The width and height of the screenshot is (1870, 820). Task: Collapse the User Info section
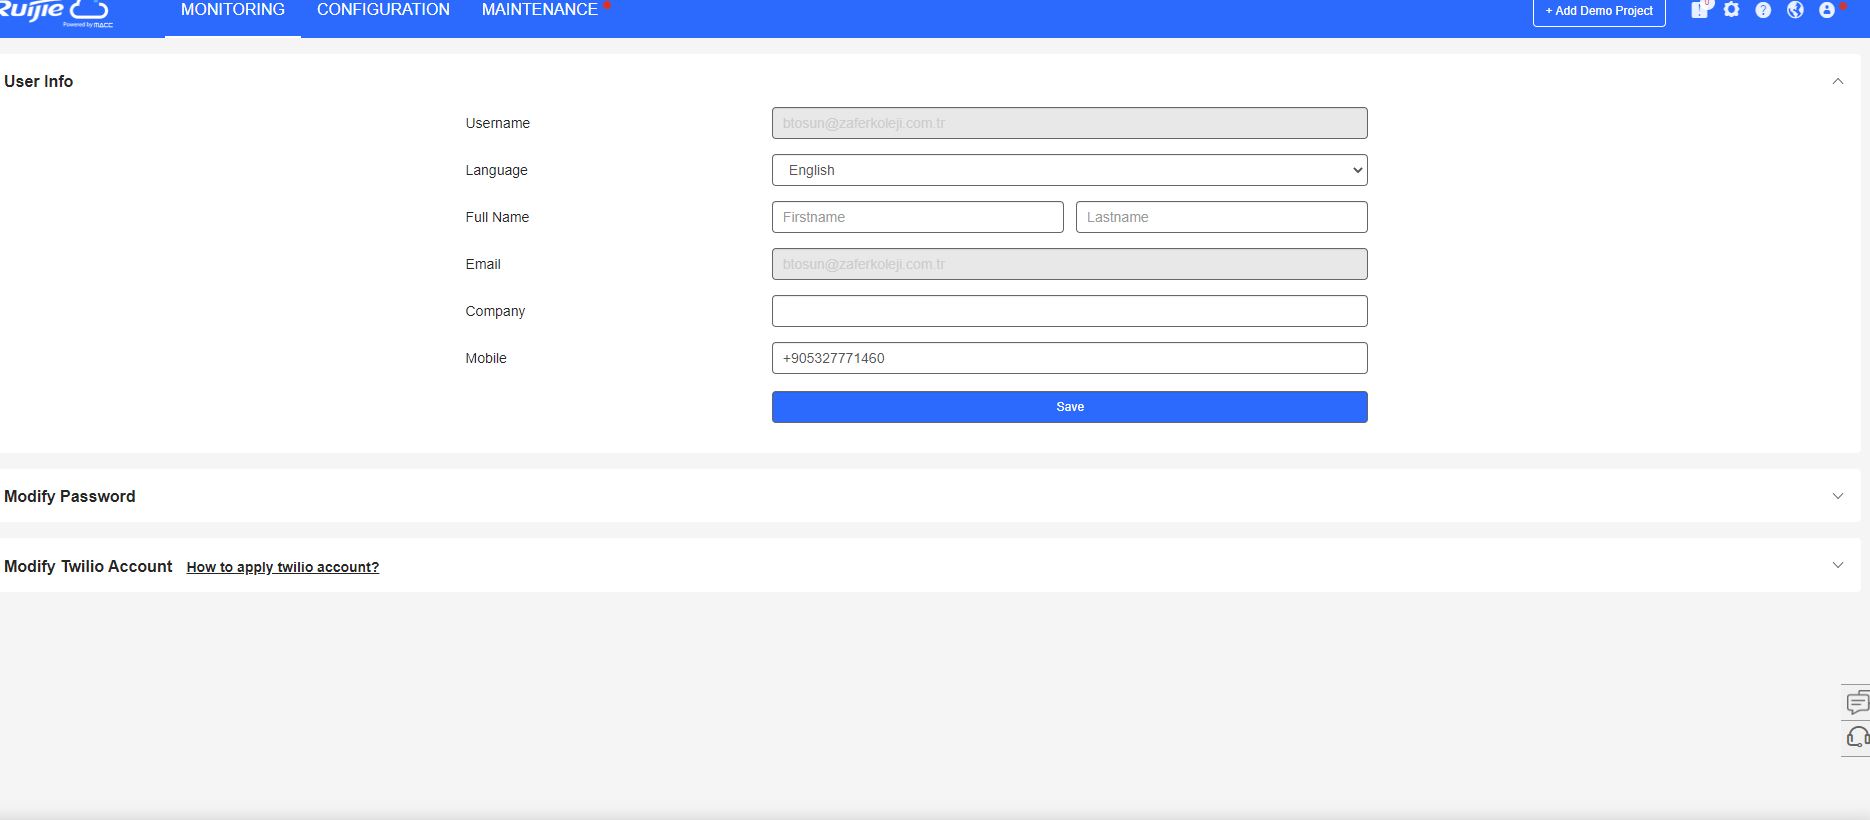click(1837, 81)
